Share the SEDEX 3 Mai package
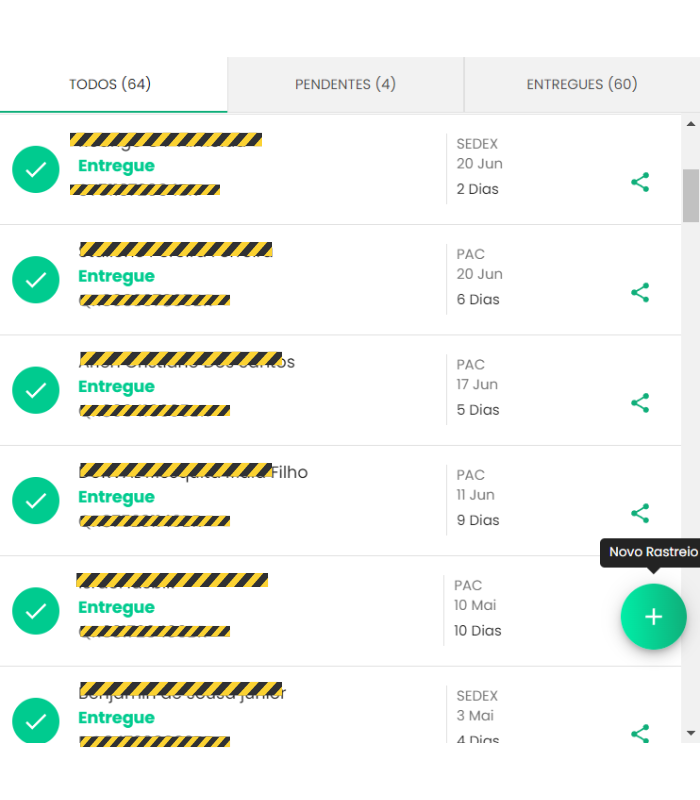This screenshot has height=800, width=700. tap(640, 734)
